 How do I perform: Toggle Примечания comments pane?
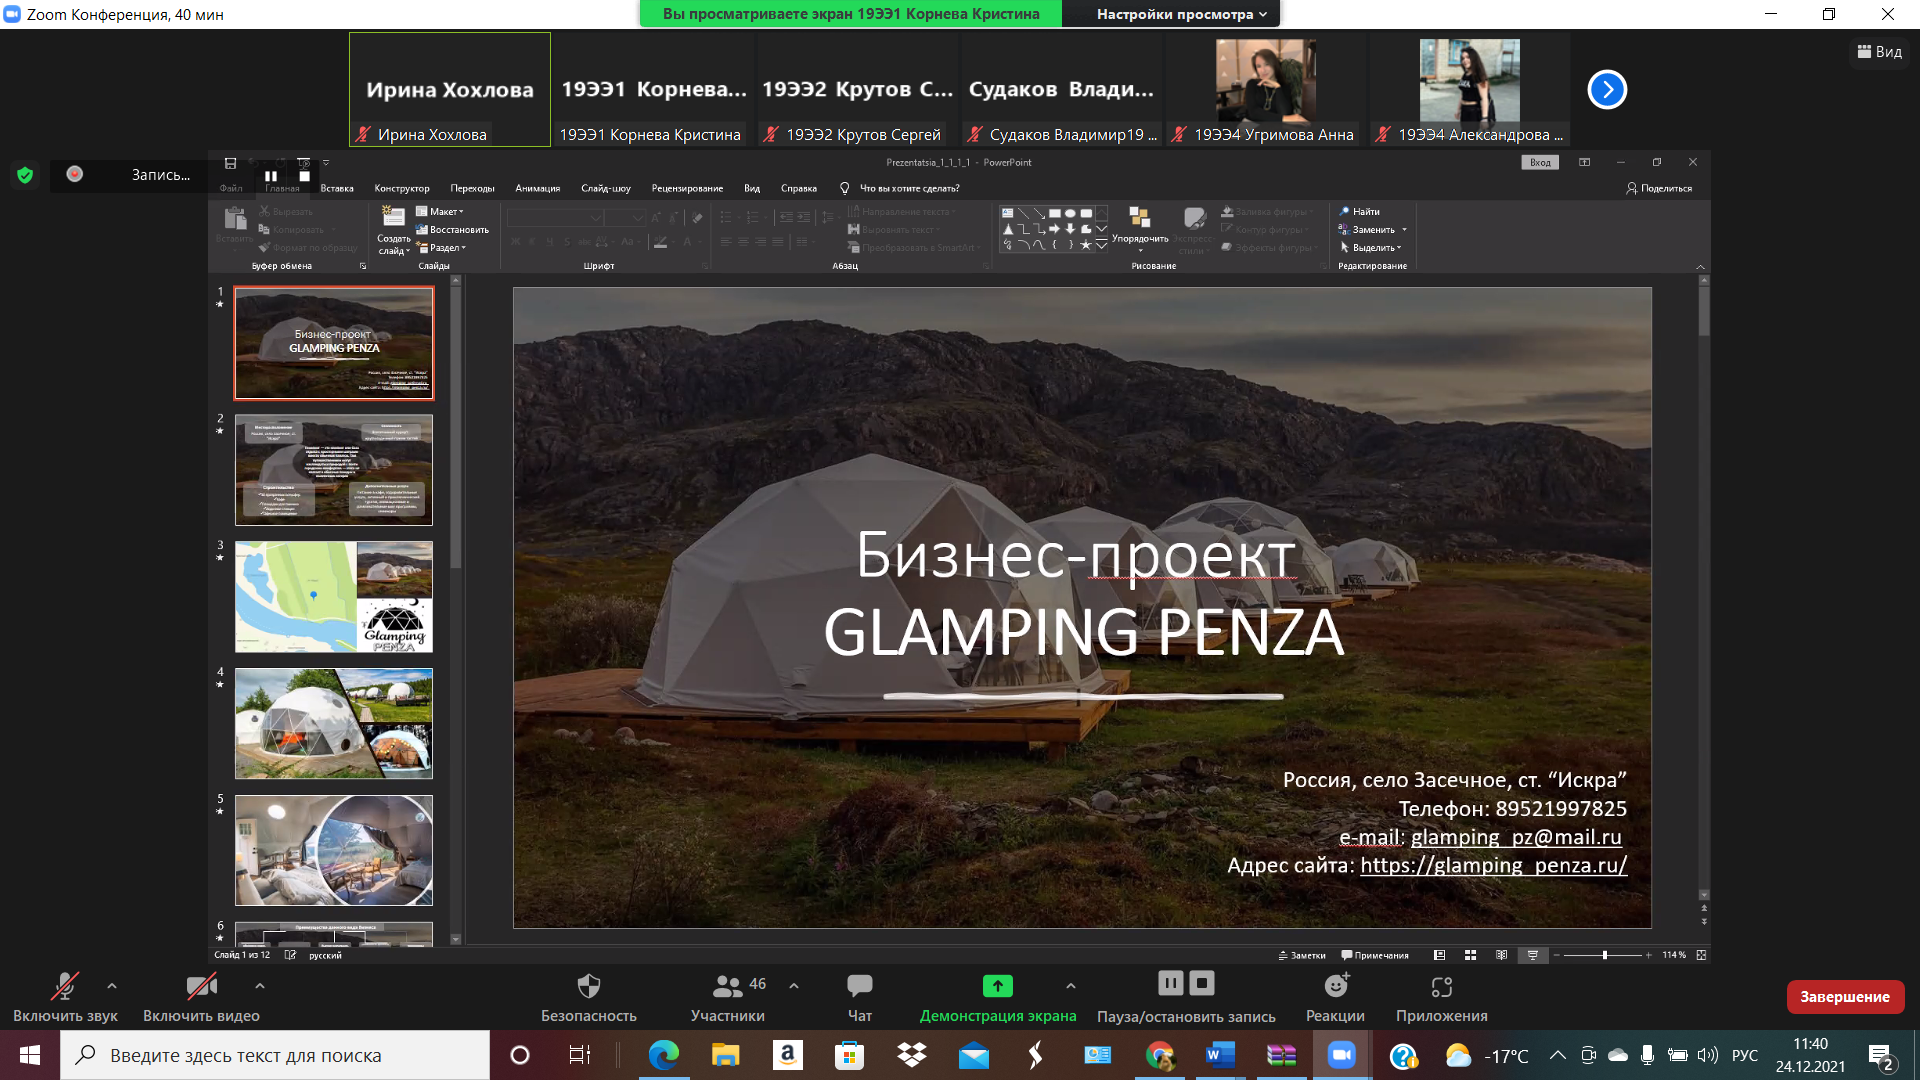tap(1375, 955)
